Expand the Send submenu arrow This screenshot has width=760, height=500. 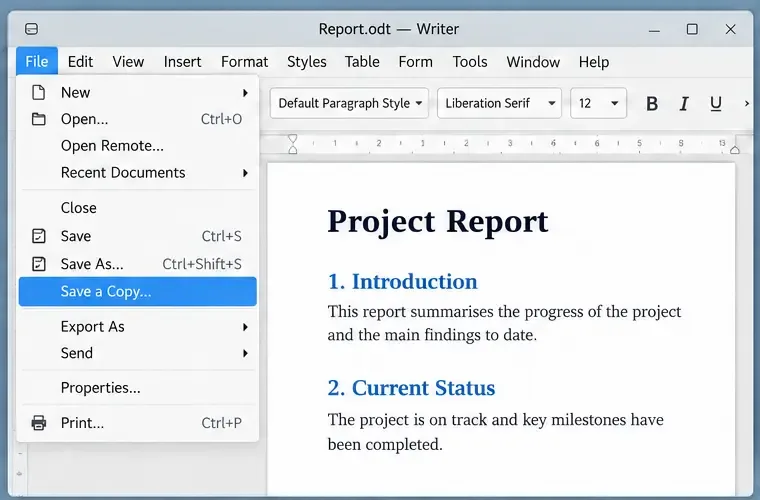(x=245, y=353)
